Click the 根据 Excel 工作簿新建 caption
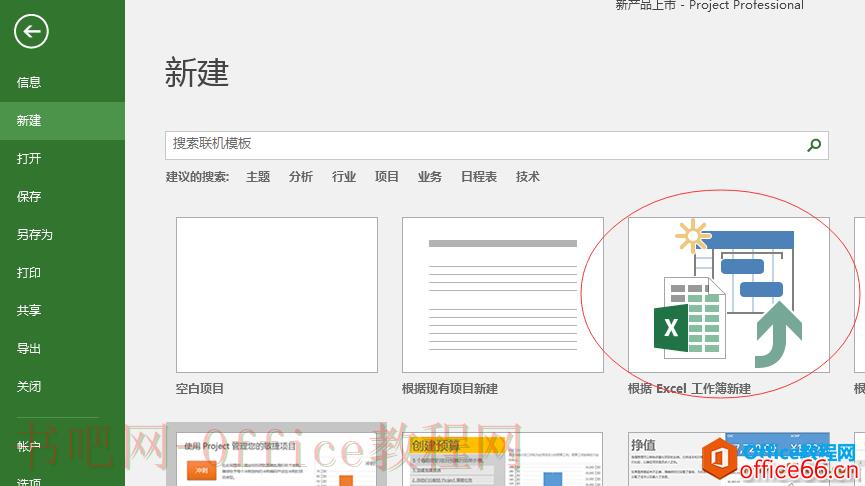 [689, 389]
